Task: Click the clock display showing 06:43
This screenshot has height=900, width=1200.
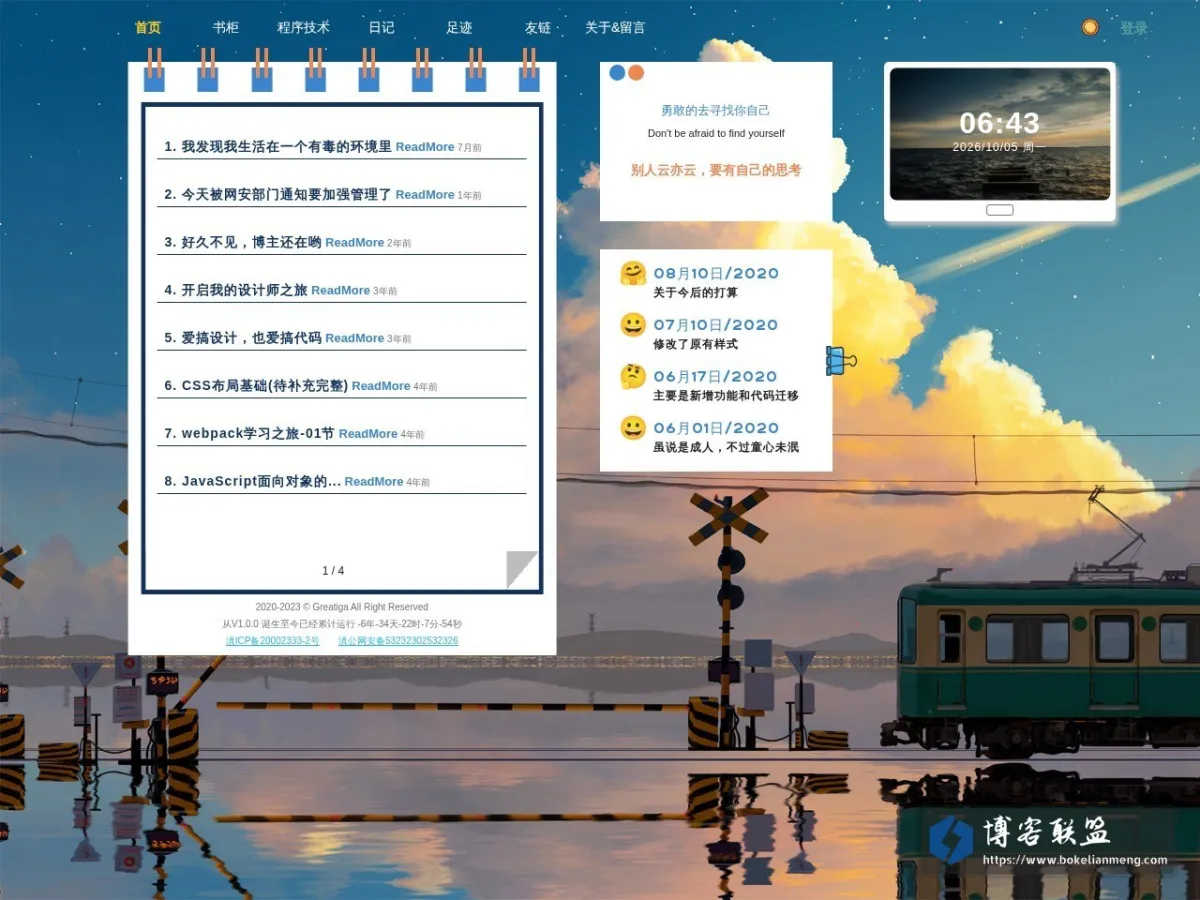Action: pyautogui.click(x=1000, y=123)
